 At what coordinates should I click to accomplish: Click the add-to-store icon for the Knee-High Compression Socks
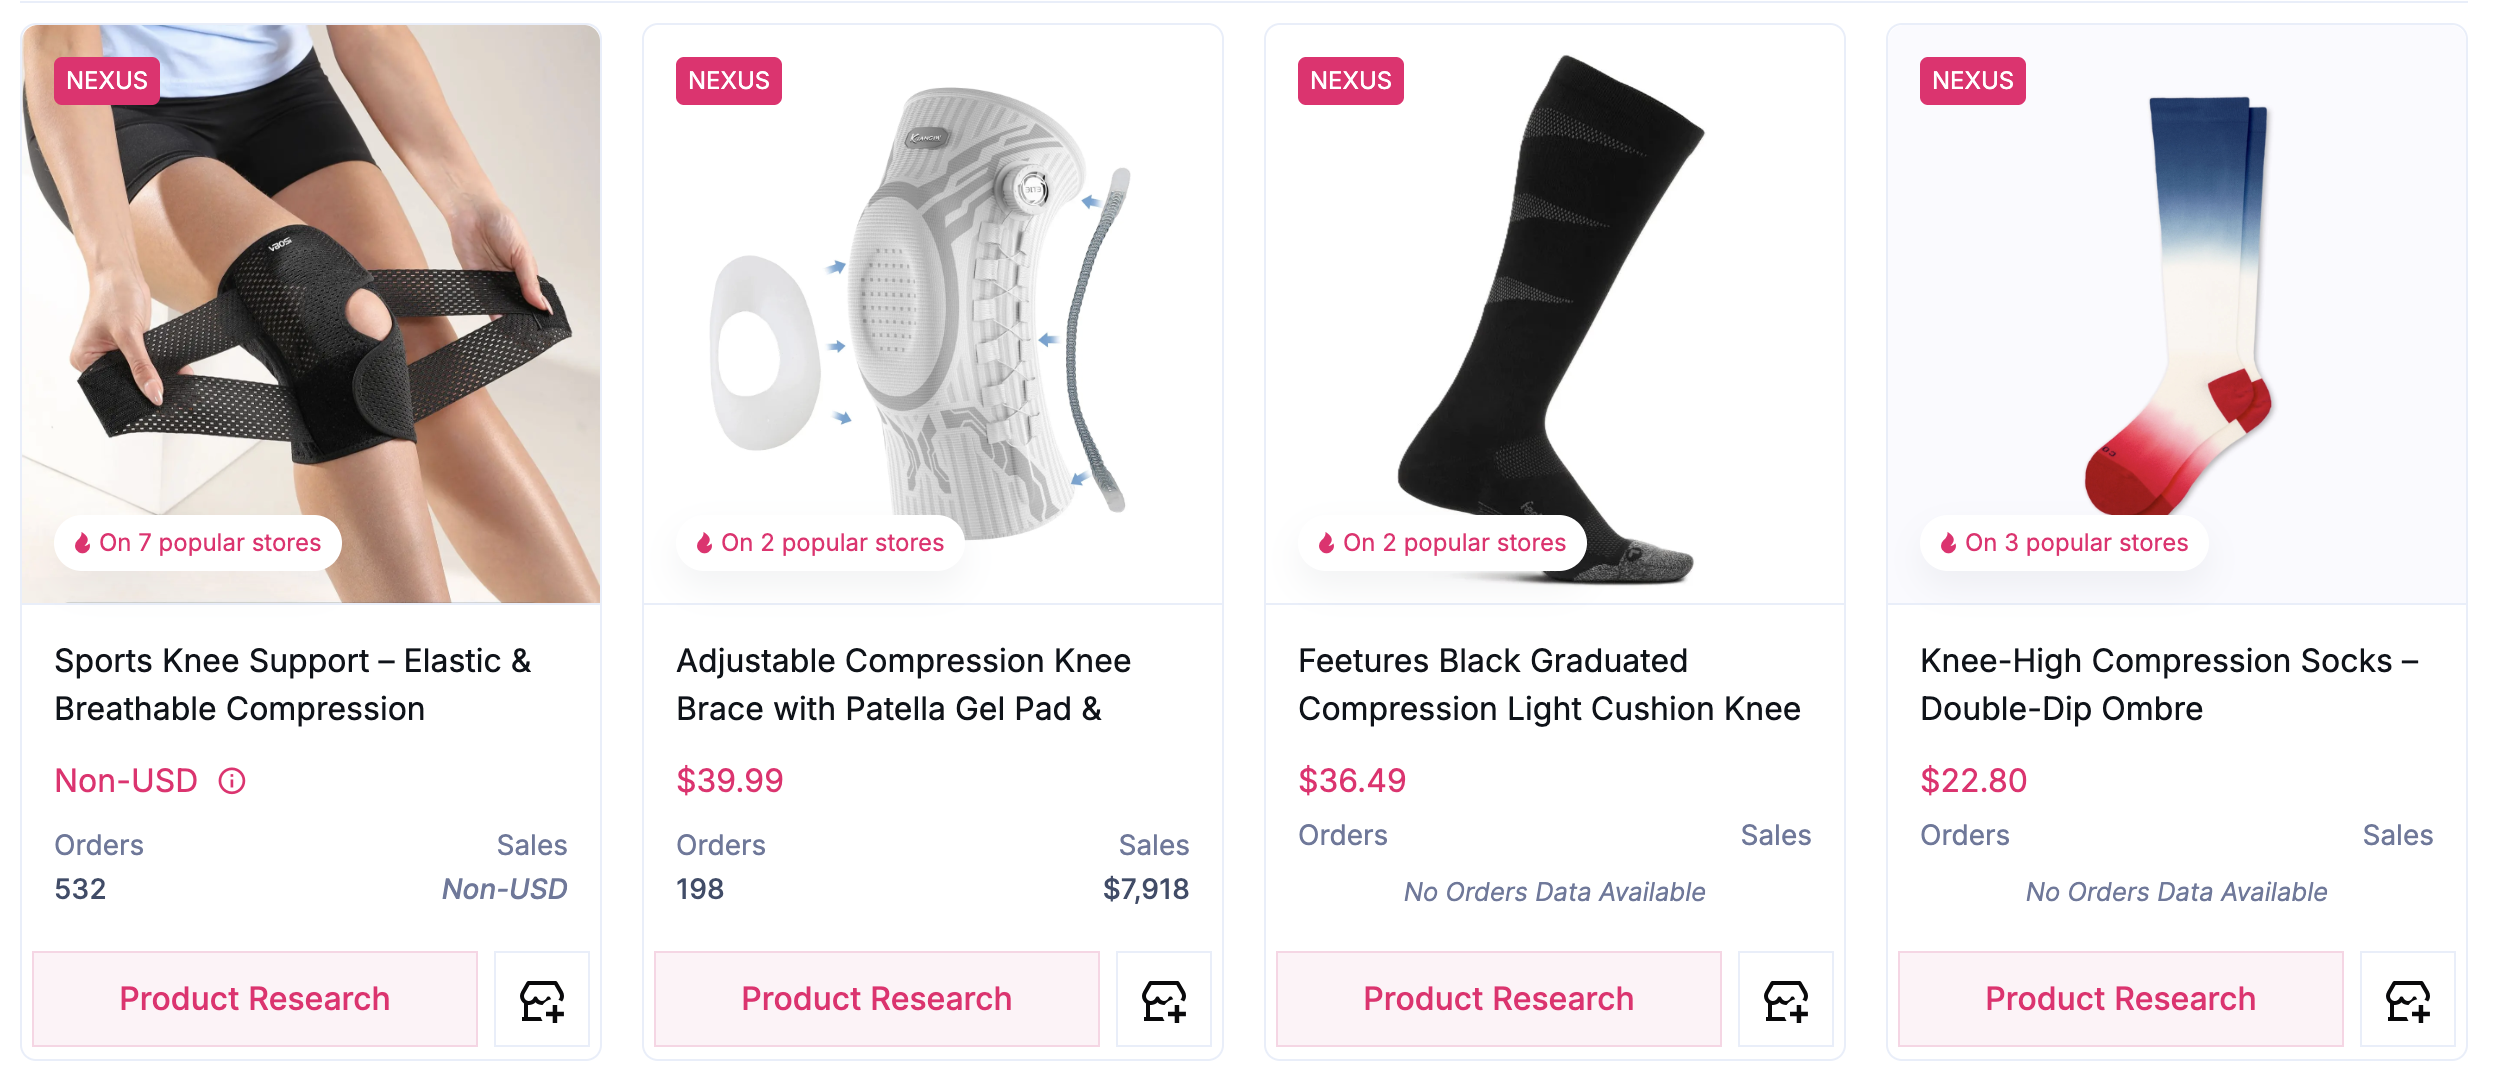click(2407, 998)
